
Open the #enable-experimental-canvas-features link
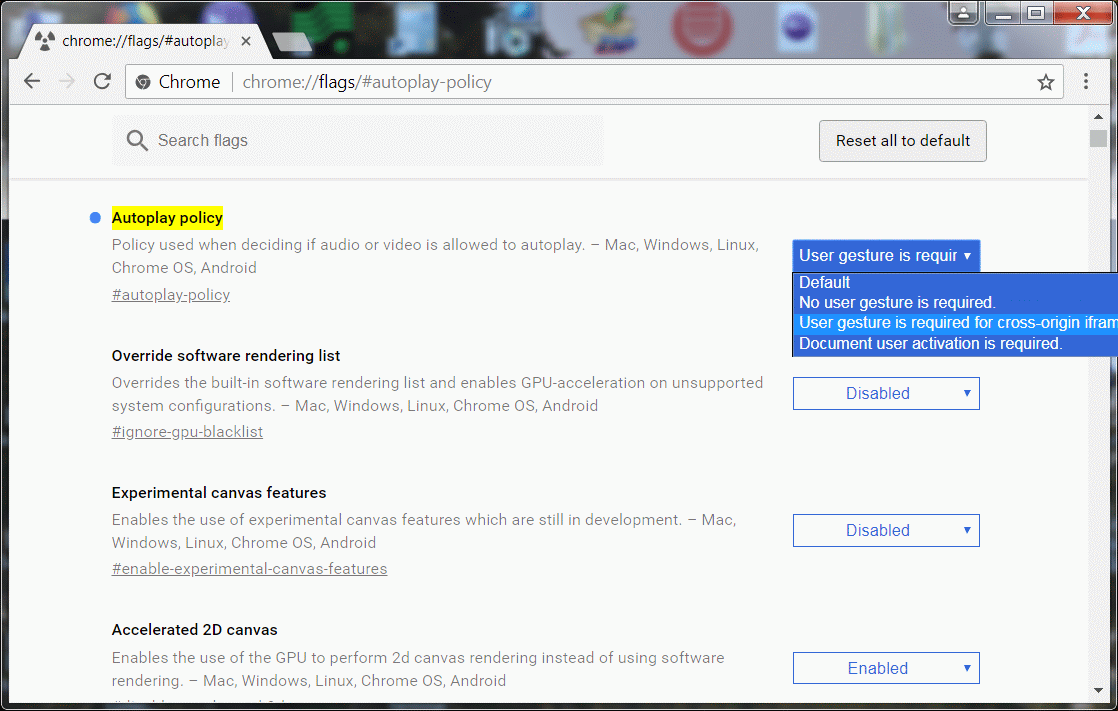click(x=250, y=568)
